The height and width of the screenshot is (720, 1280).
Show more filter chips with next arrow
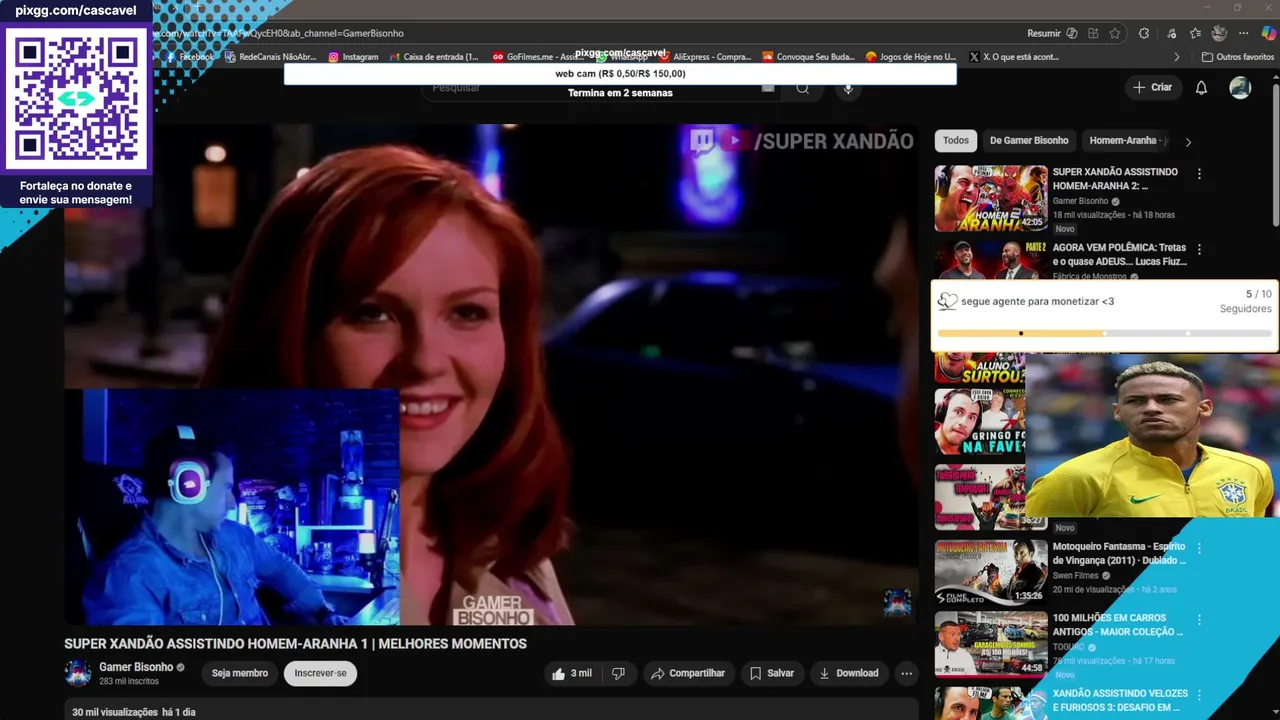[1188, 142]
